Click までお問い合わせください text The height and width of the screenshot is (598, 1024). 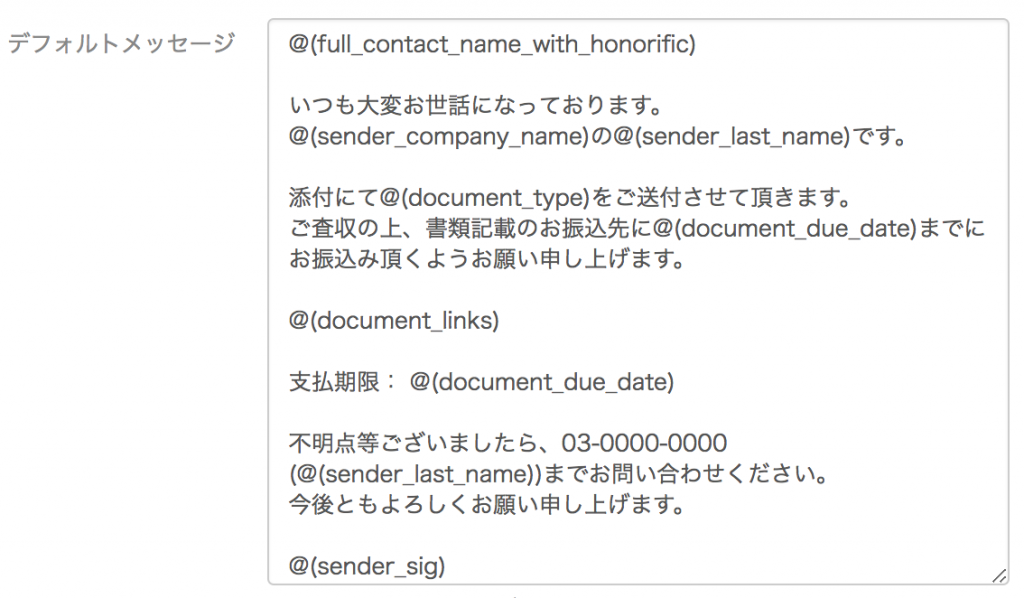point(686,473)
